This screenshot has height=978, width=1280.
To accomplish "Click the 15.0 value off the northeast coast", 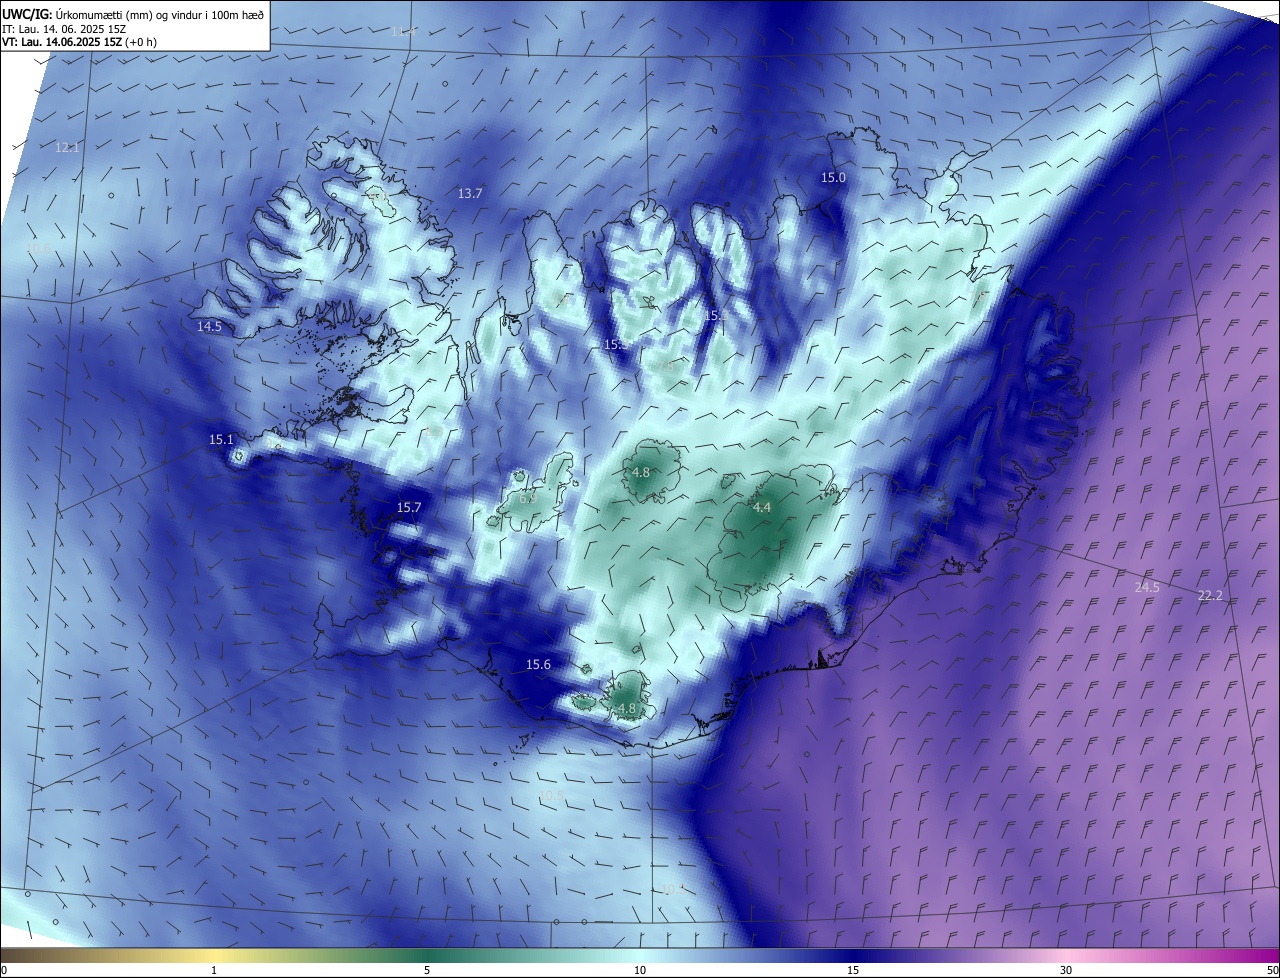I will pyautogui.click(x=833, y=177).
